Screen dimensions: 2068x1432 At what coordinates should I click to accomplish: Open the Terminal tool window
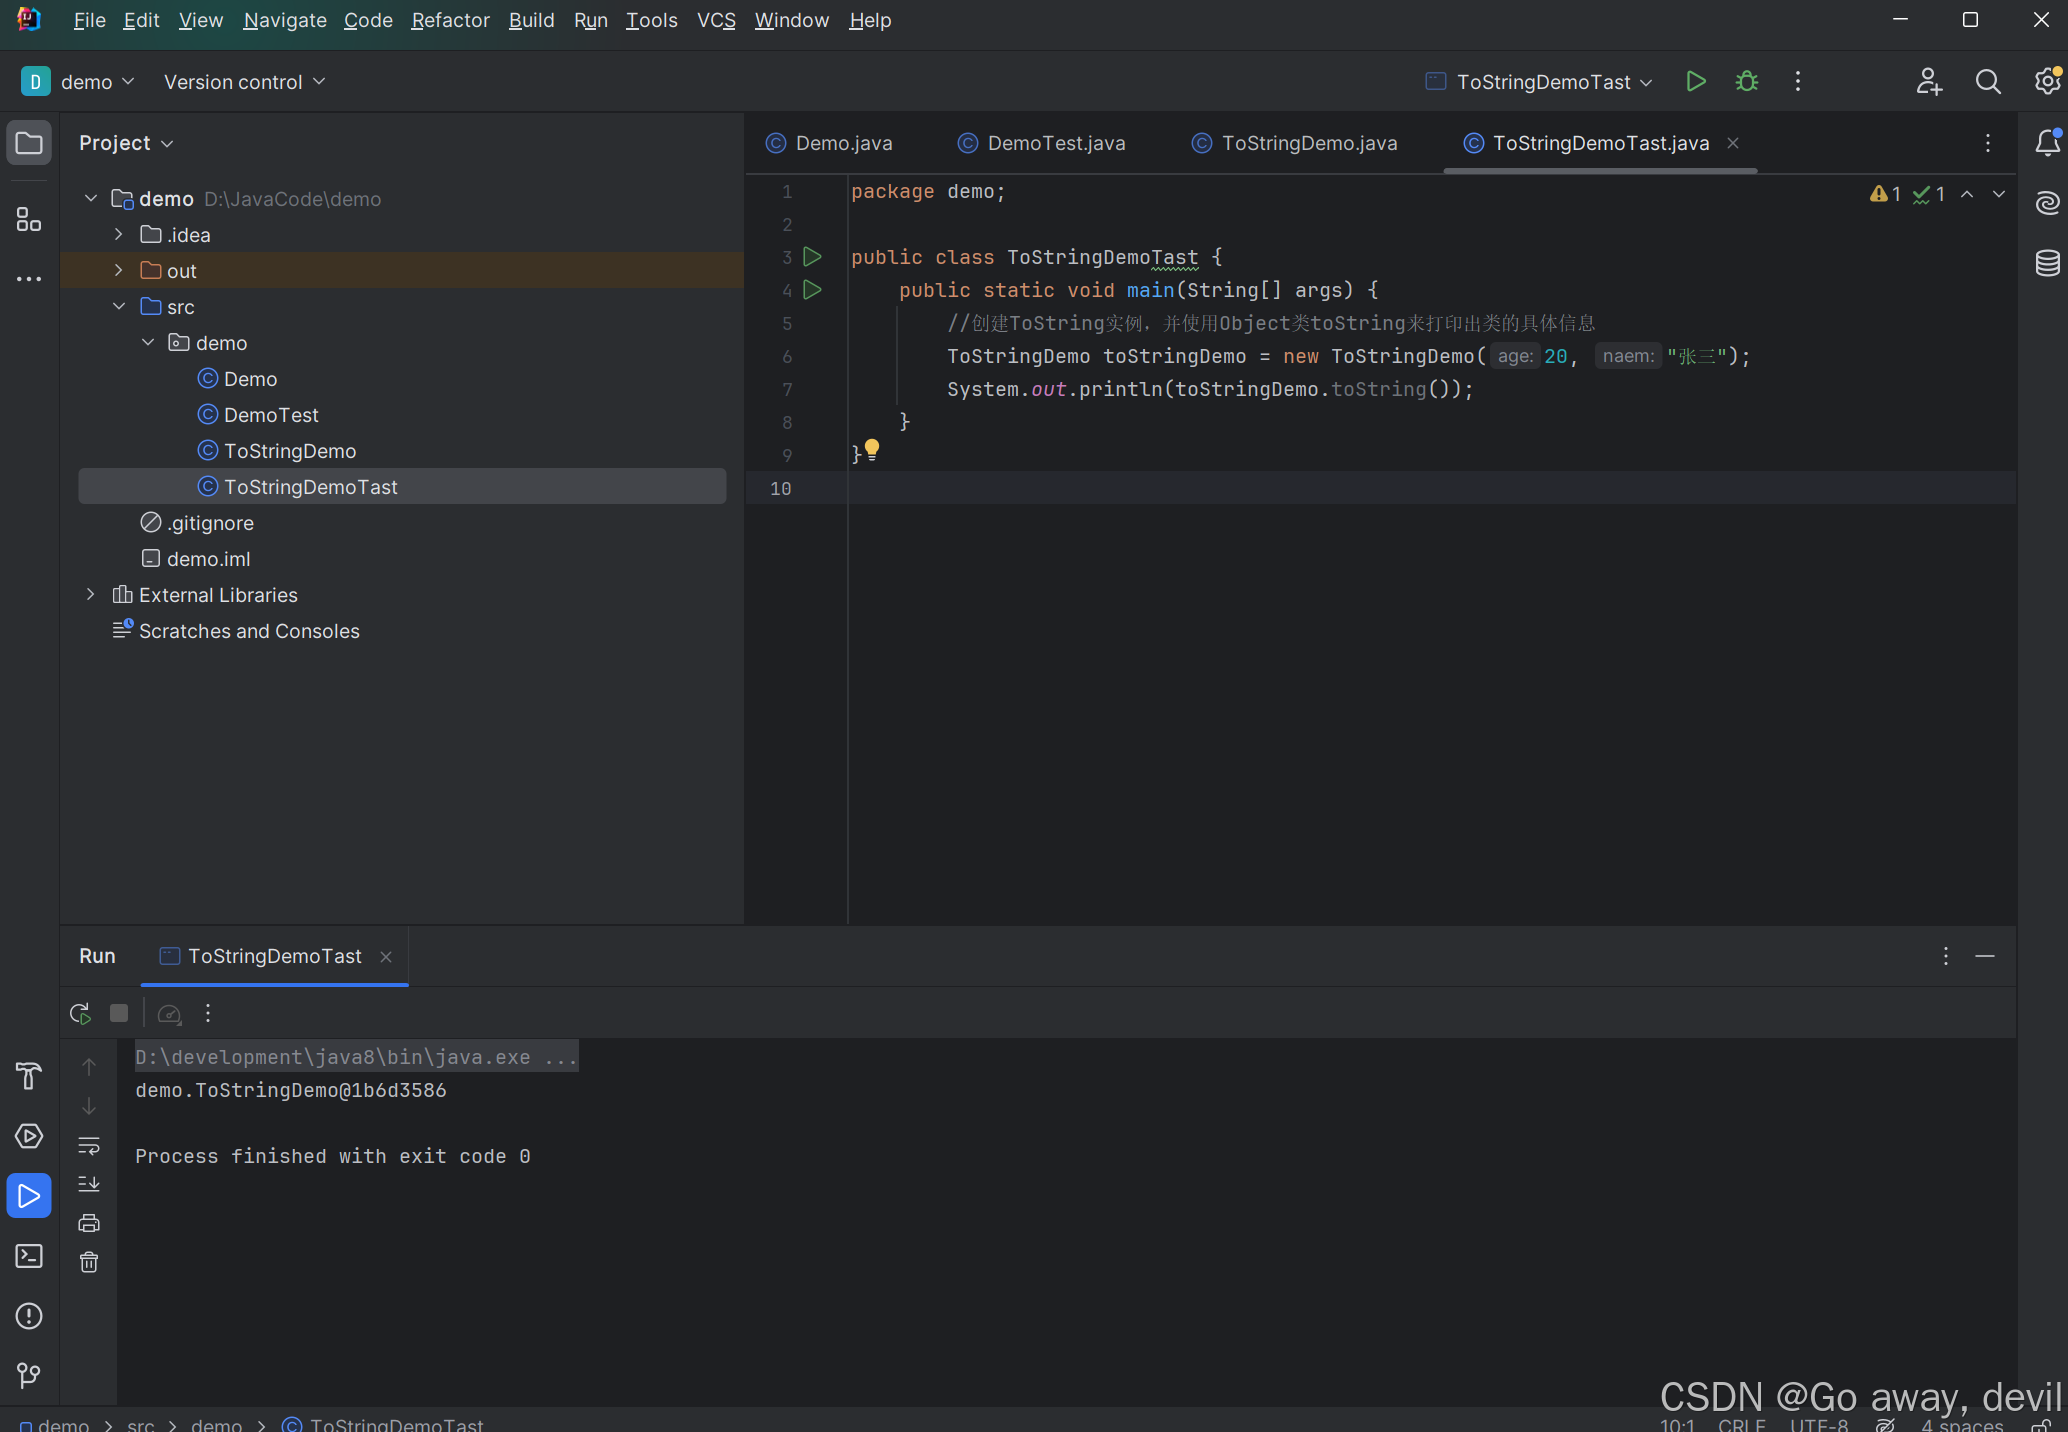pyautogui.click(x=29, y=1256)
